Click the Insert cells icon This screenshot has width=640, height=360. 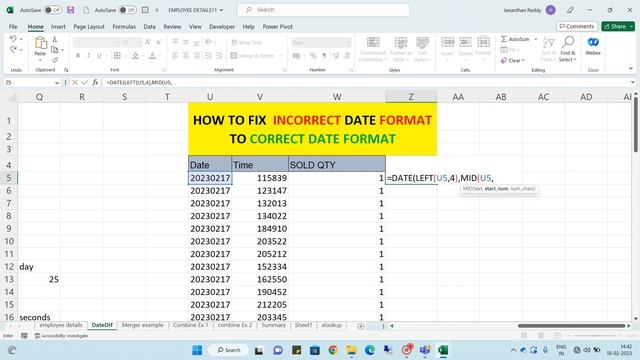pyautogui.click(x=447, y=46)
